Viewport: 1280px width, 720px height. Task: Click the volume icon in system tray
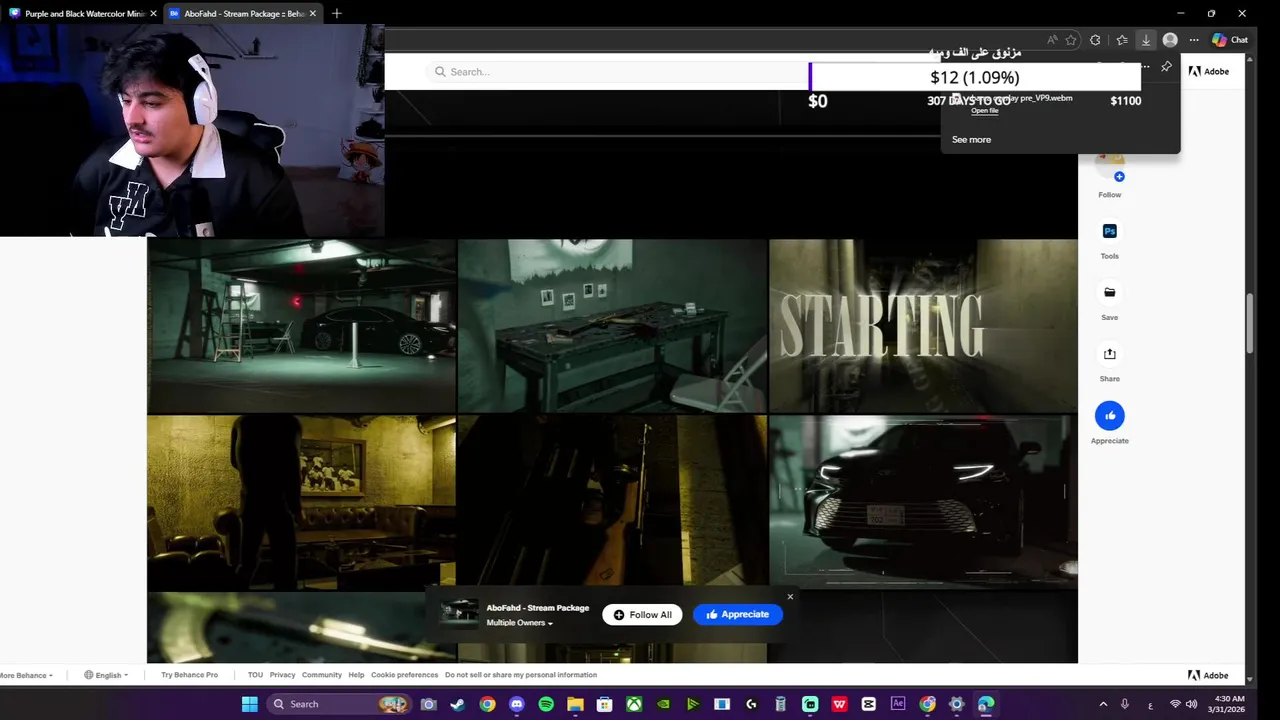point(1191,704)
